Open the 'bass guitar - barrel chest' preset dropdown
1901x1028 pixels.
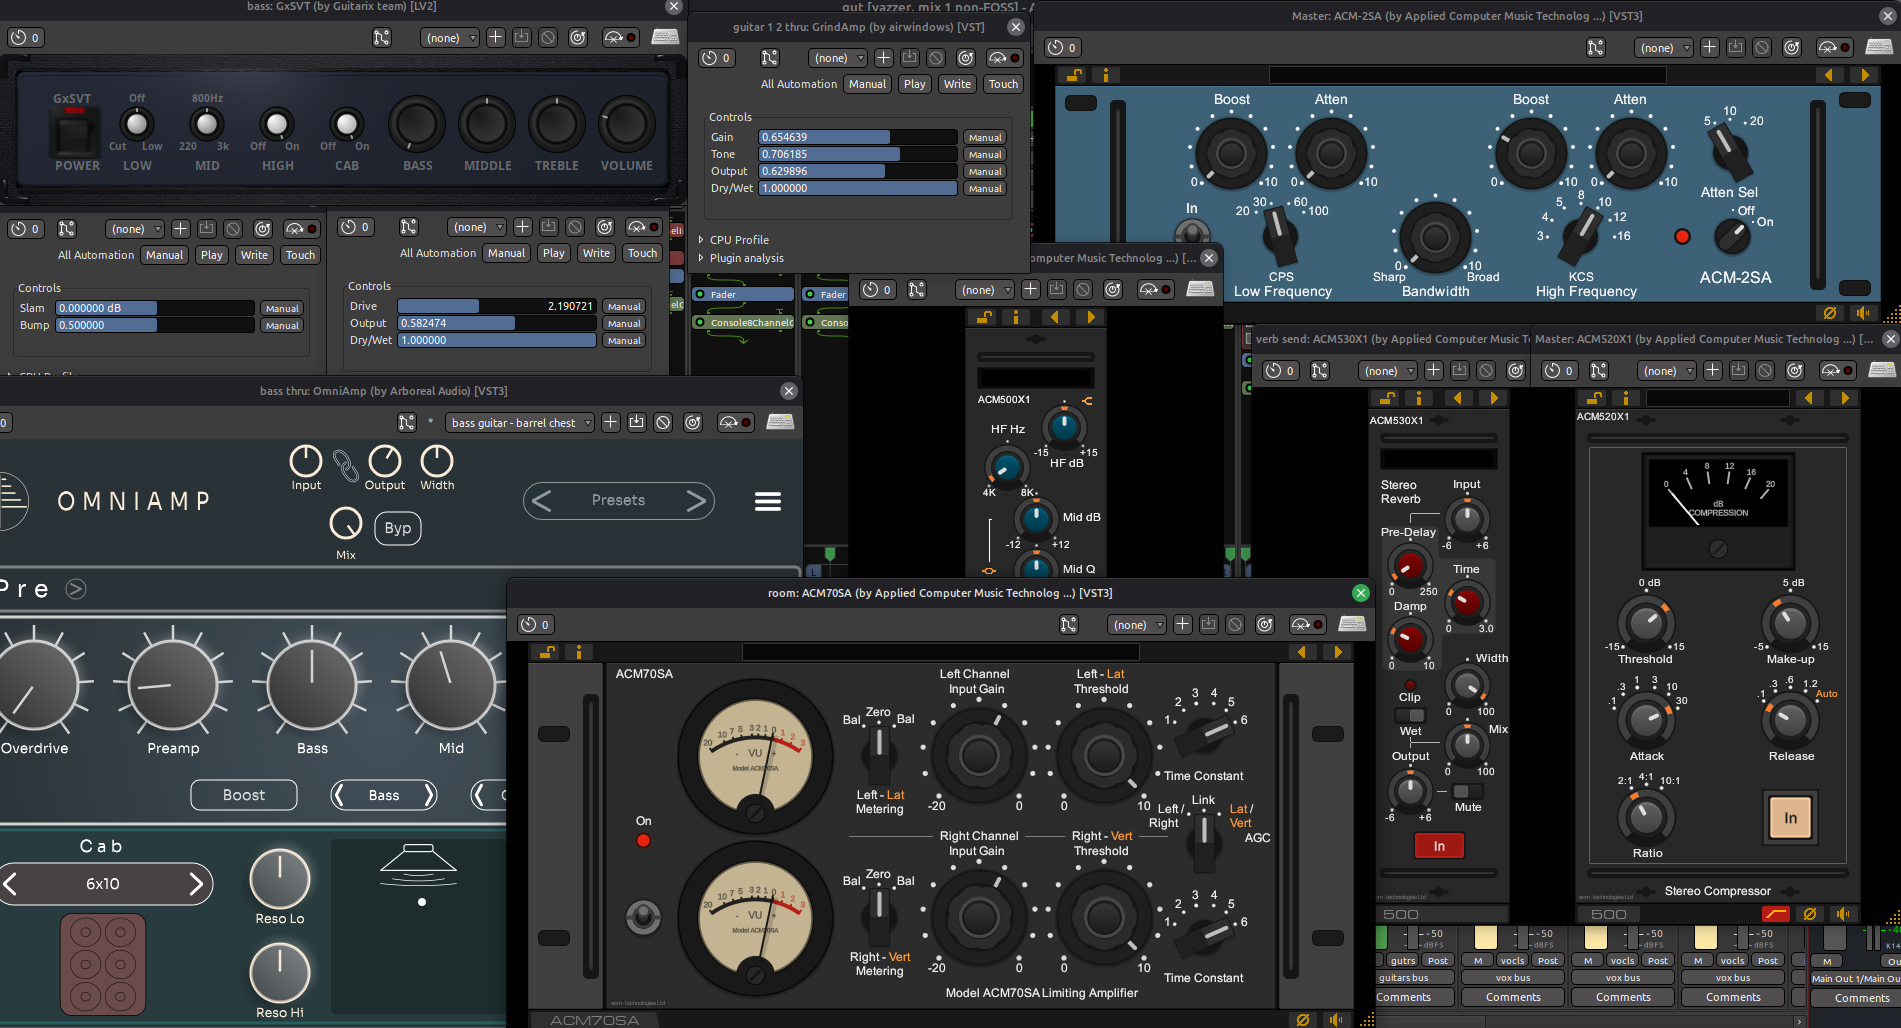520,423
